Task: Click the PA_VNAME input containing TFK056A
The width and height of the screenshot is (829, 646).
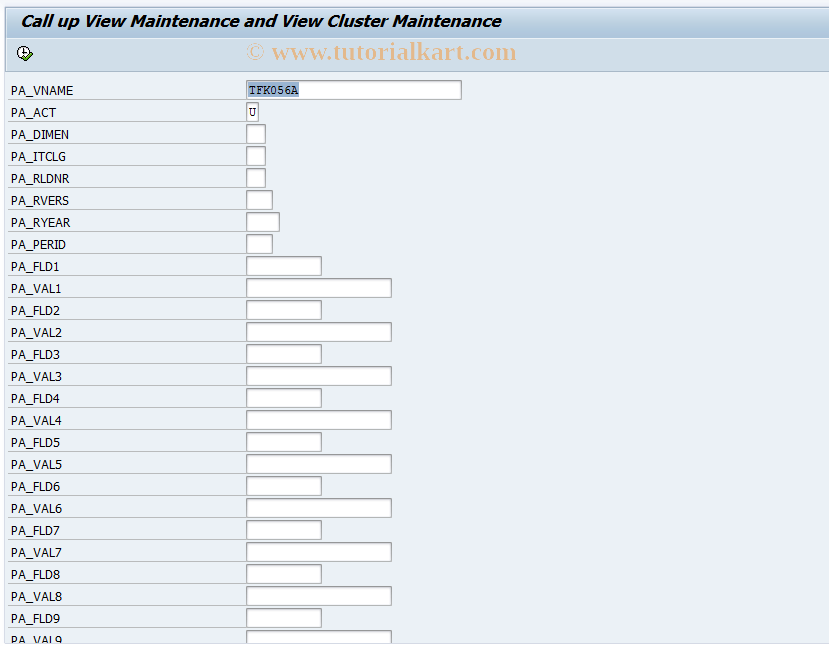Action: click(x=352, y=90)
